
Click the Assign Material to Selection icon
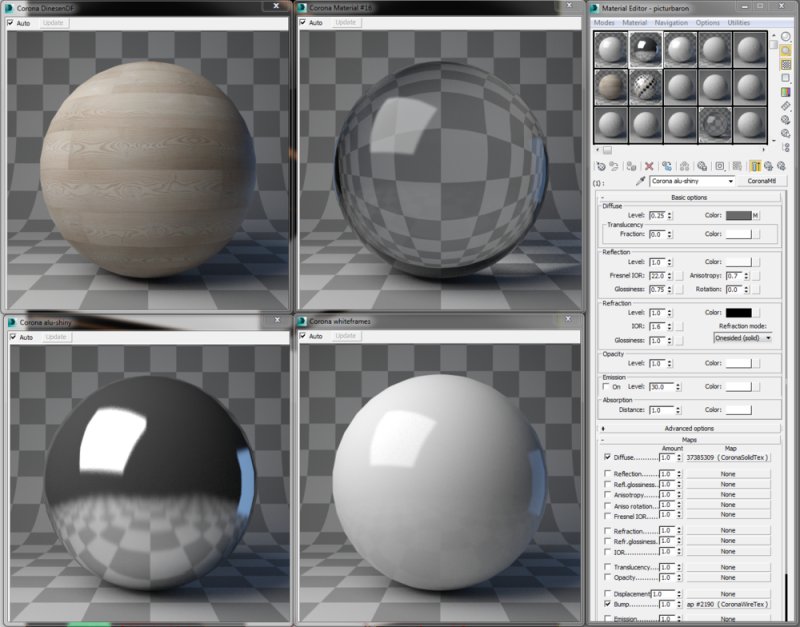pyautogui.click(x=630, y=165)
